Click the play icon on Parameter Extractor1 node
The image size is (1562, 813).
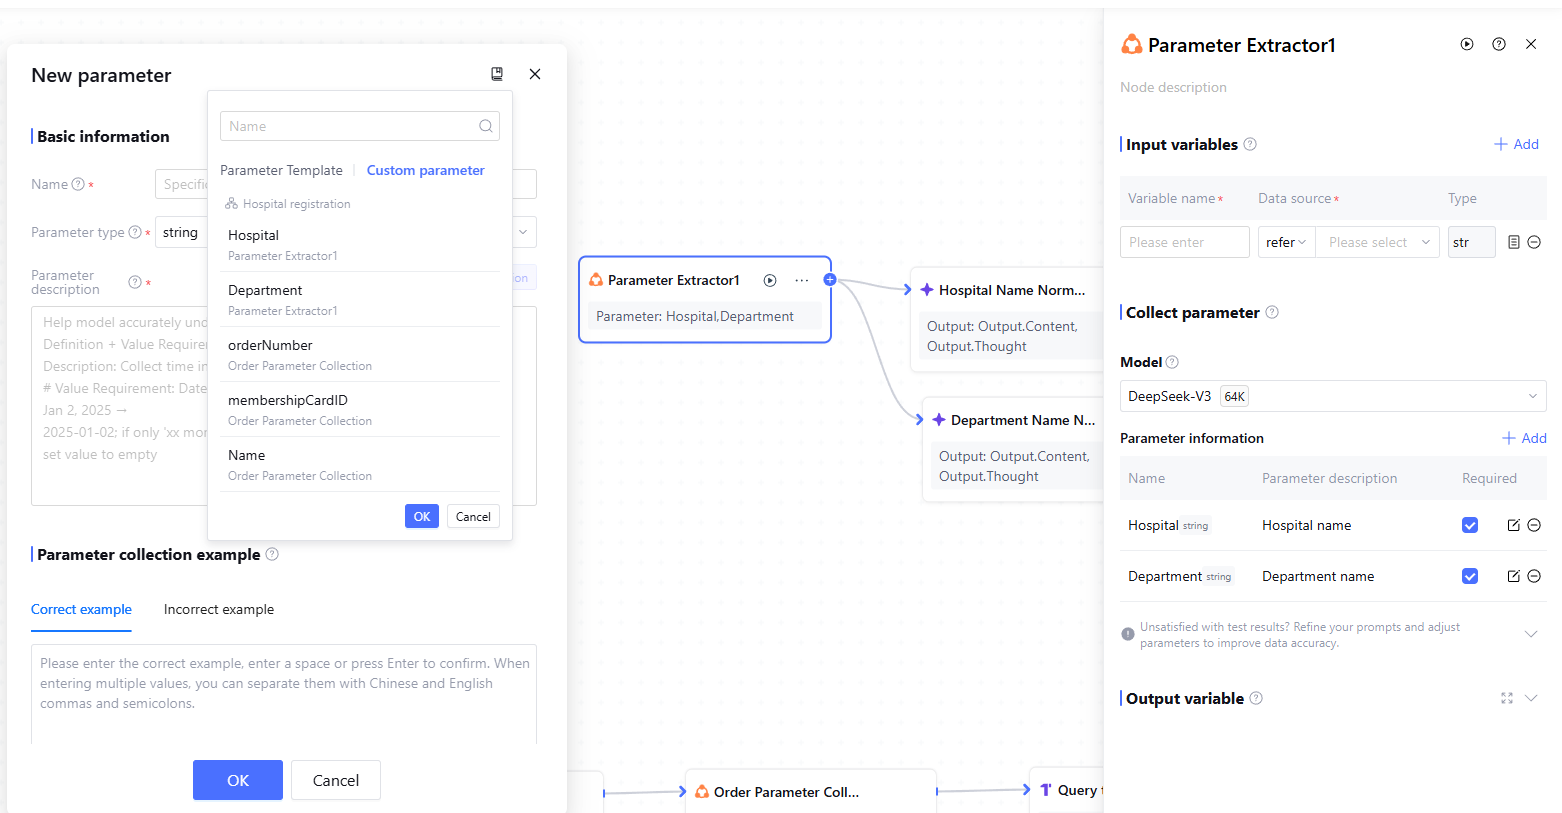coord(770,280)
